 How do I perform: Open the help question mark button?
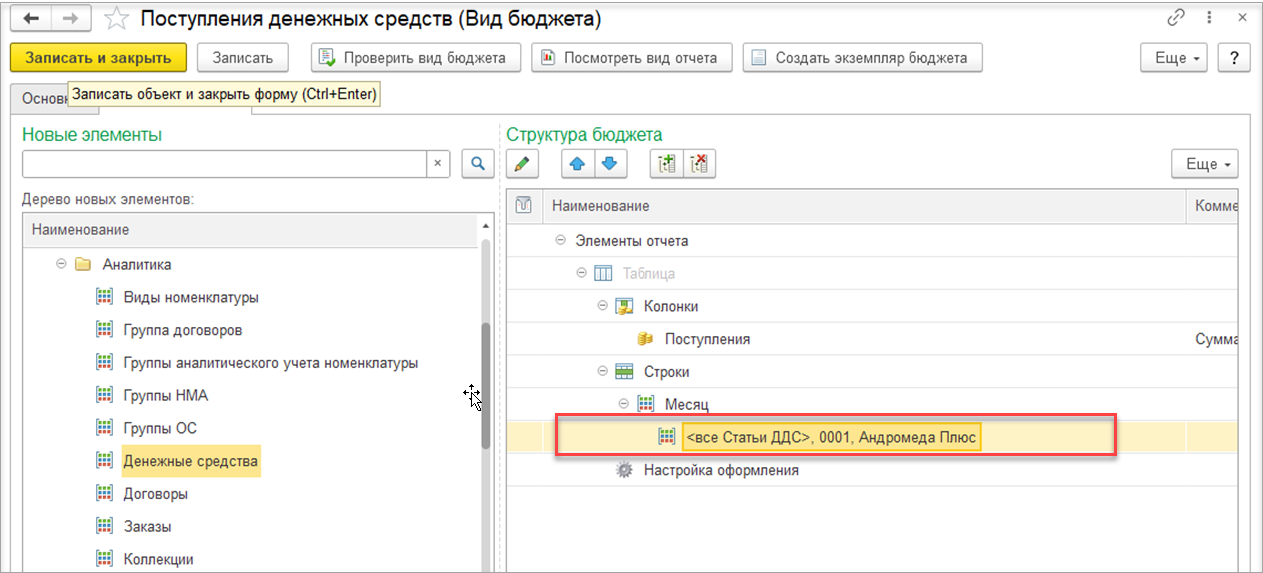(1235, 58)
